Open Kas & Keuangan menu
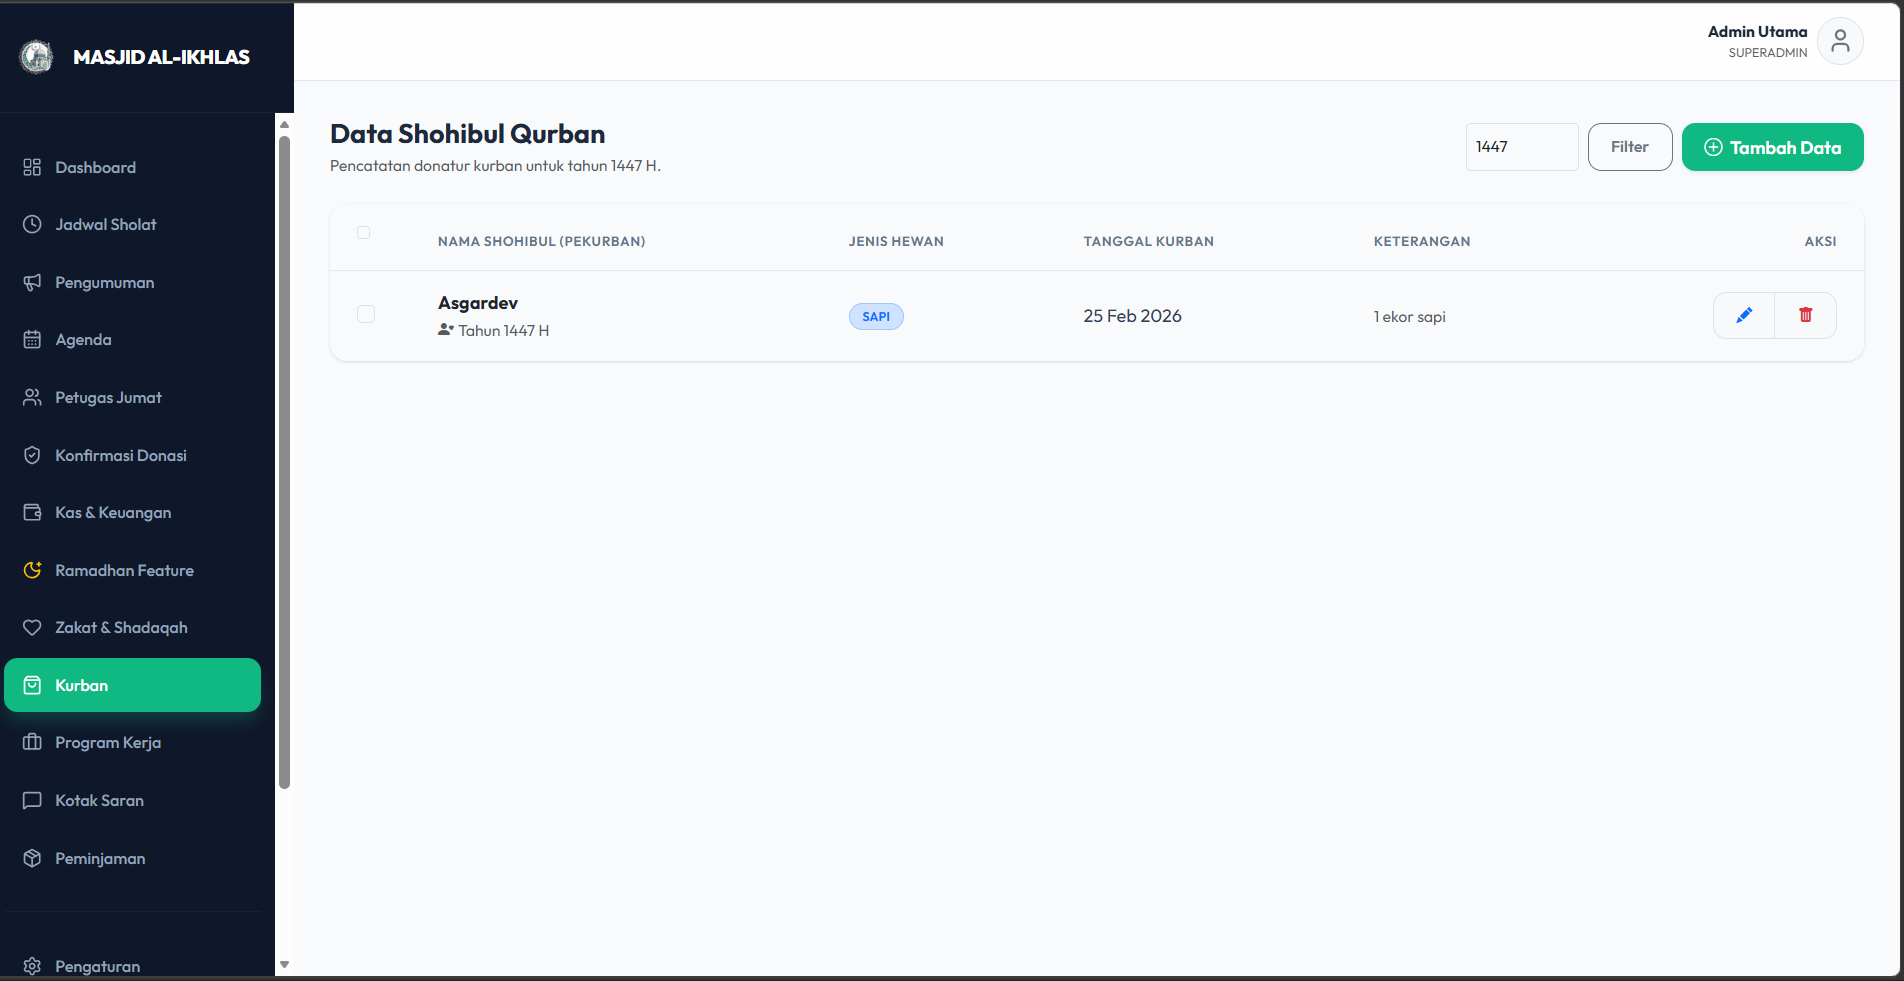The height and width of the screenshot is (981, 1904). click(x=132, y=512)
